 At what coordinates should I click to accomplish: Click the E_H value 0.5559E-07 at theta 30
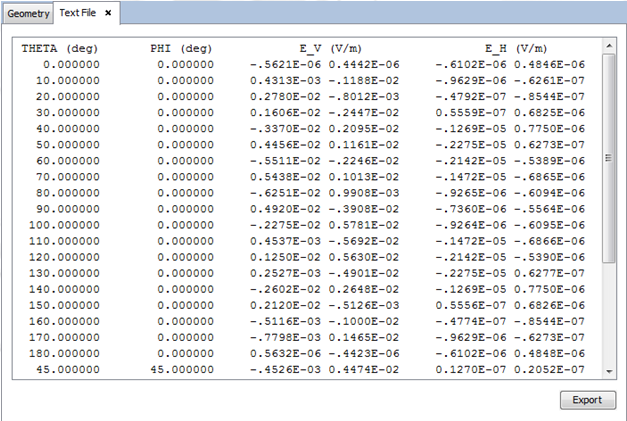471,113
